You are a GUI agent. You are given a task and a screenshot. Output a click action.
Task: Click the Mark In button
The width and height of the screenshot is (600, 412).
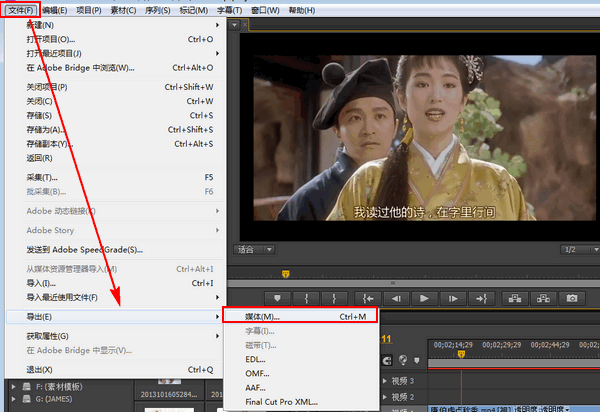[x=306, y=298]
